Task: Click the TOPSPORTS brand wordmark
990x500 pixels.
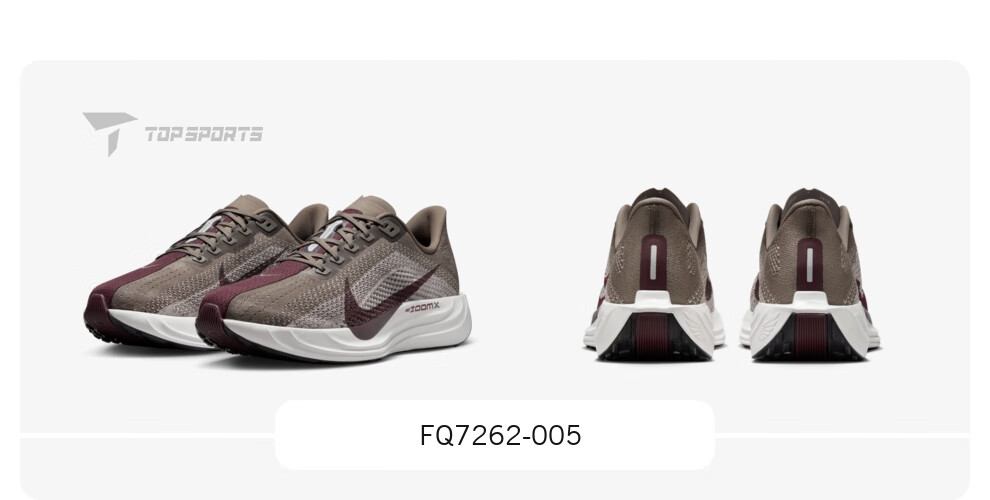Action: [x=204, y=134]
